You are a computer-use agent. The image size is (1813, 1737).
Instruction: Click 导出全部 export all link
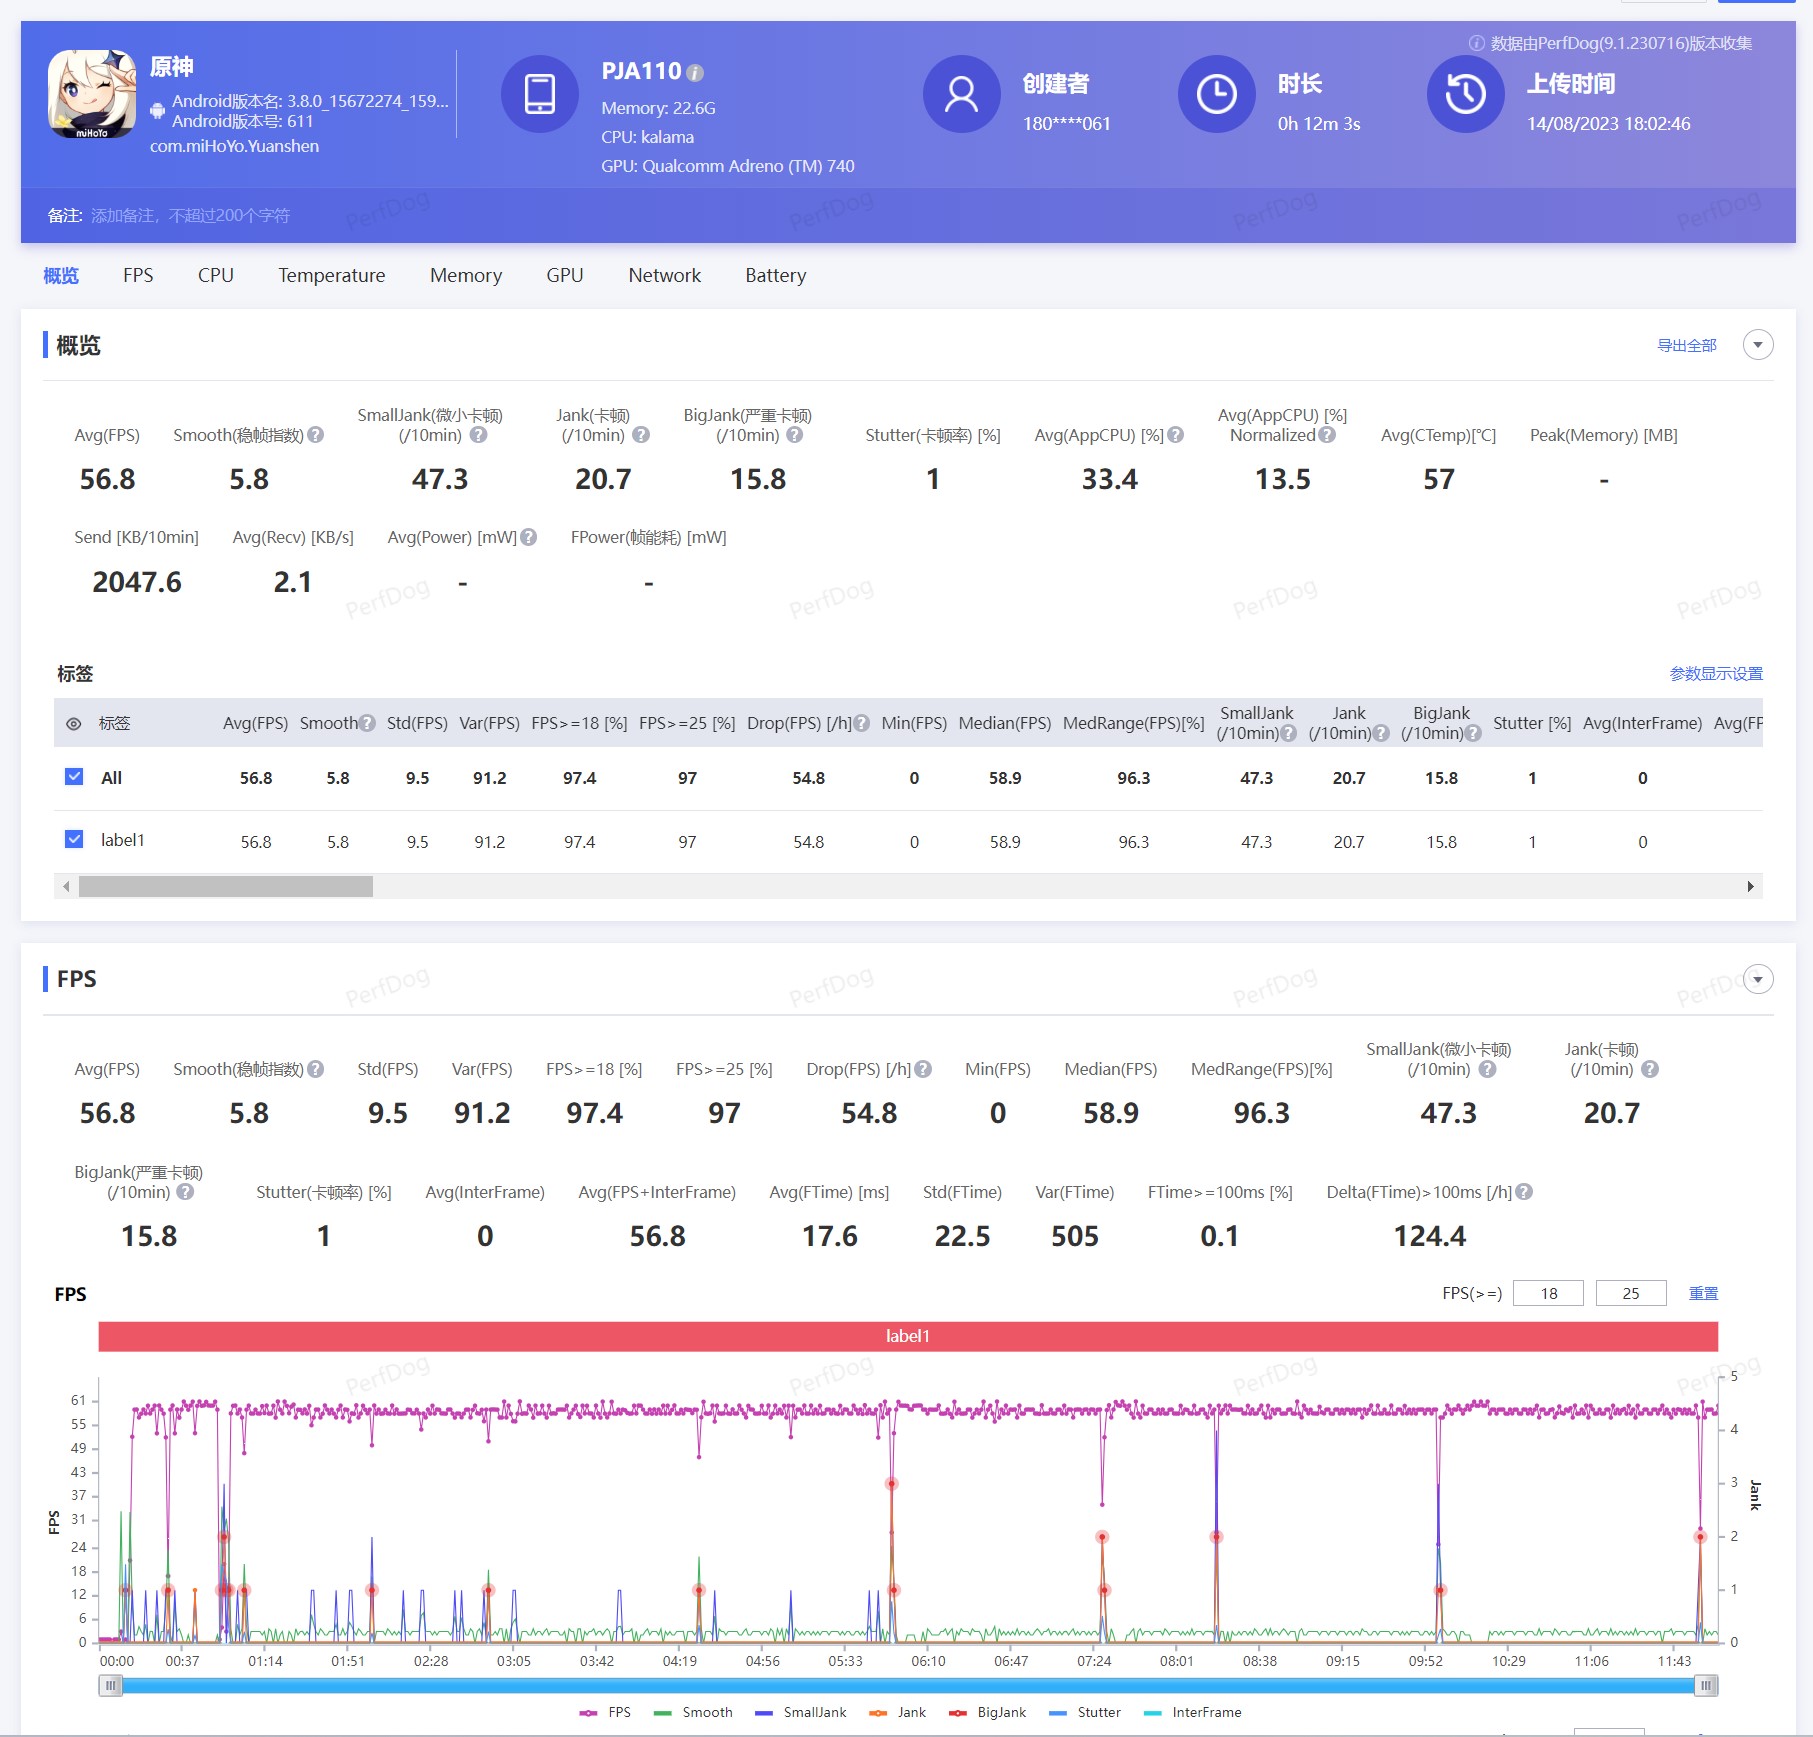pos(1687,345)
